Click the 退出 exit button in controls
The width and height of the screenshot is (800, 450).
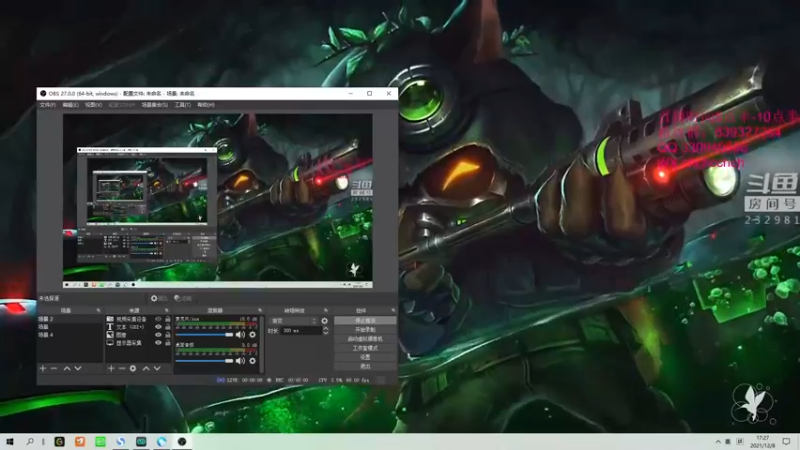click(365, 366)
